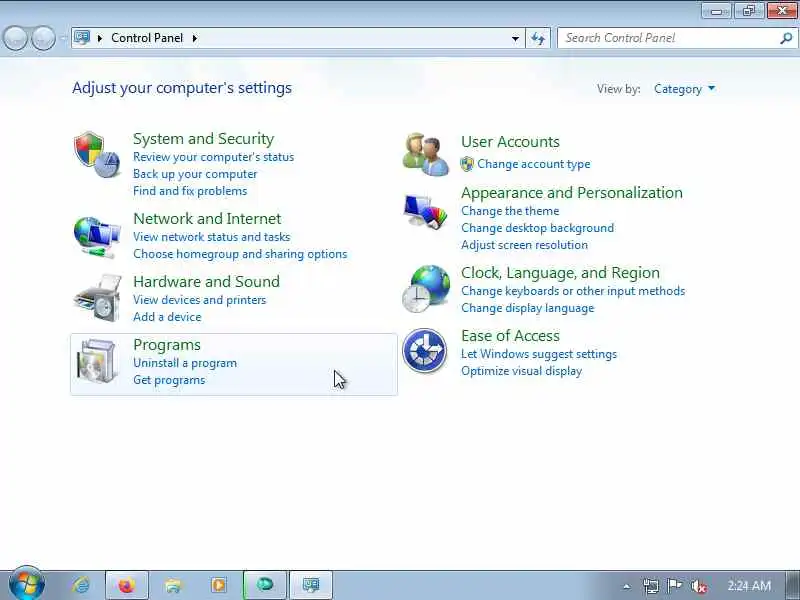The height and width of the screenshot is (600, 800).
Task: Open the Programs heading
Action: 167,345
